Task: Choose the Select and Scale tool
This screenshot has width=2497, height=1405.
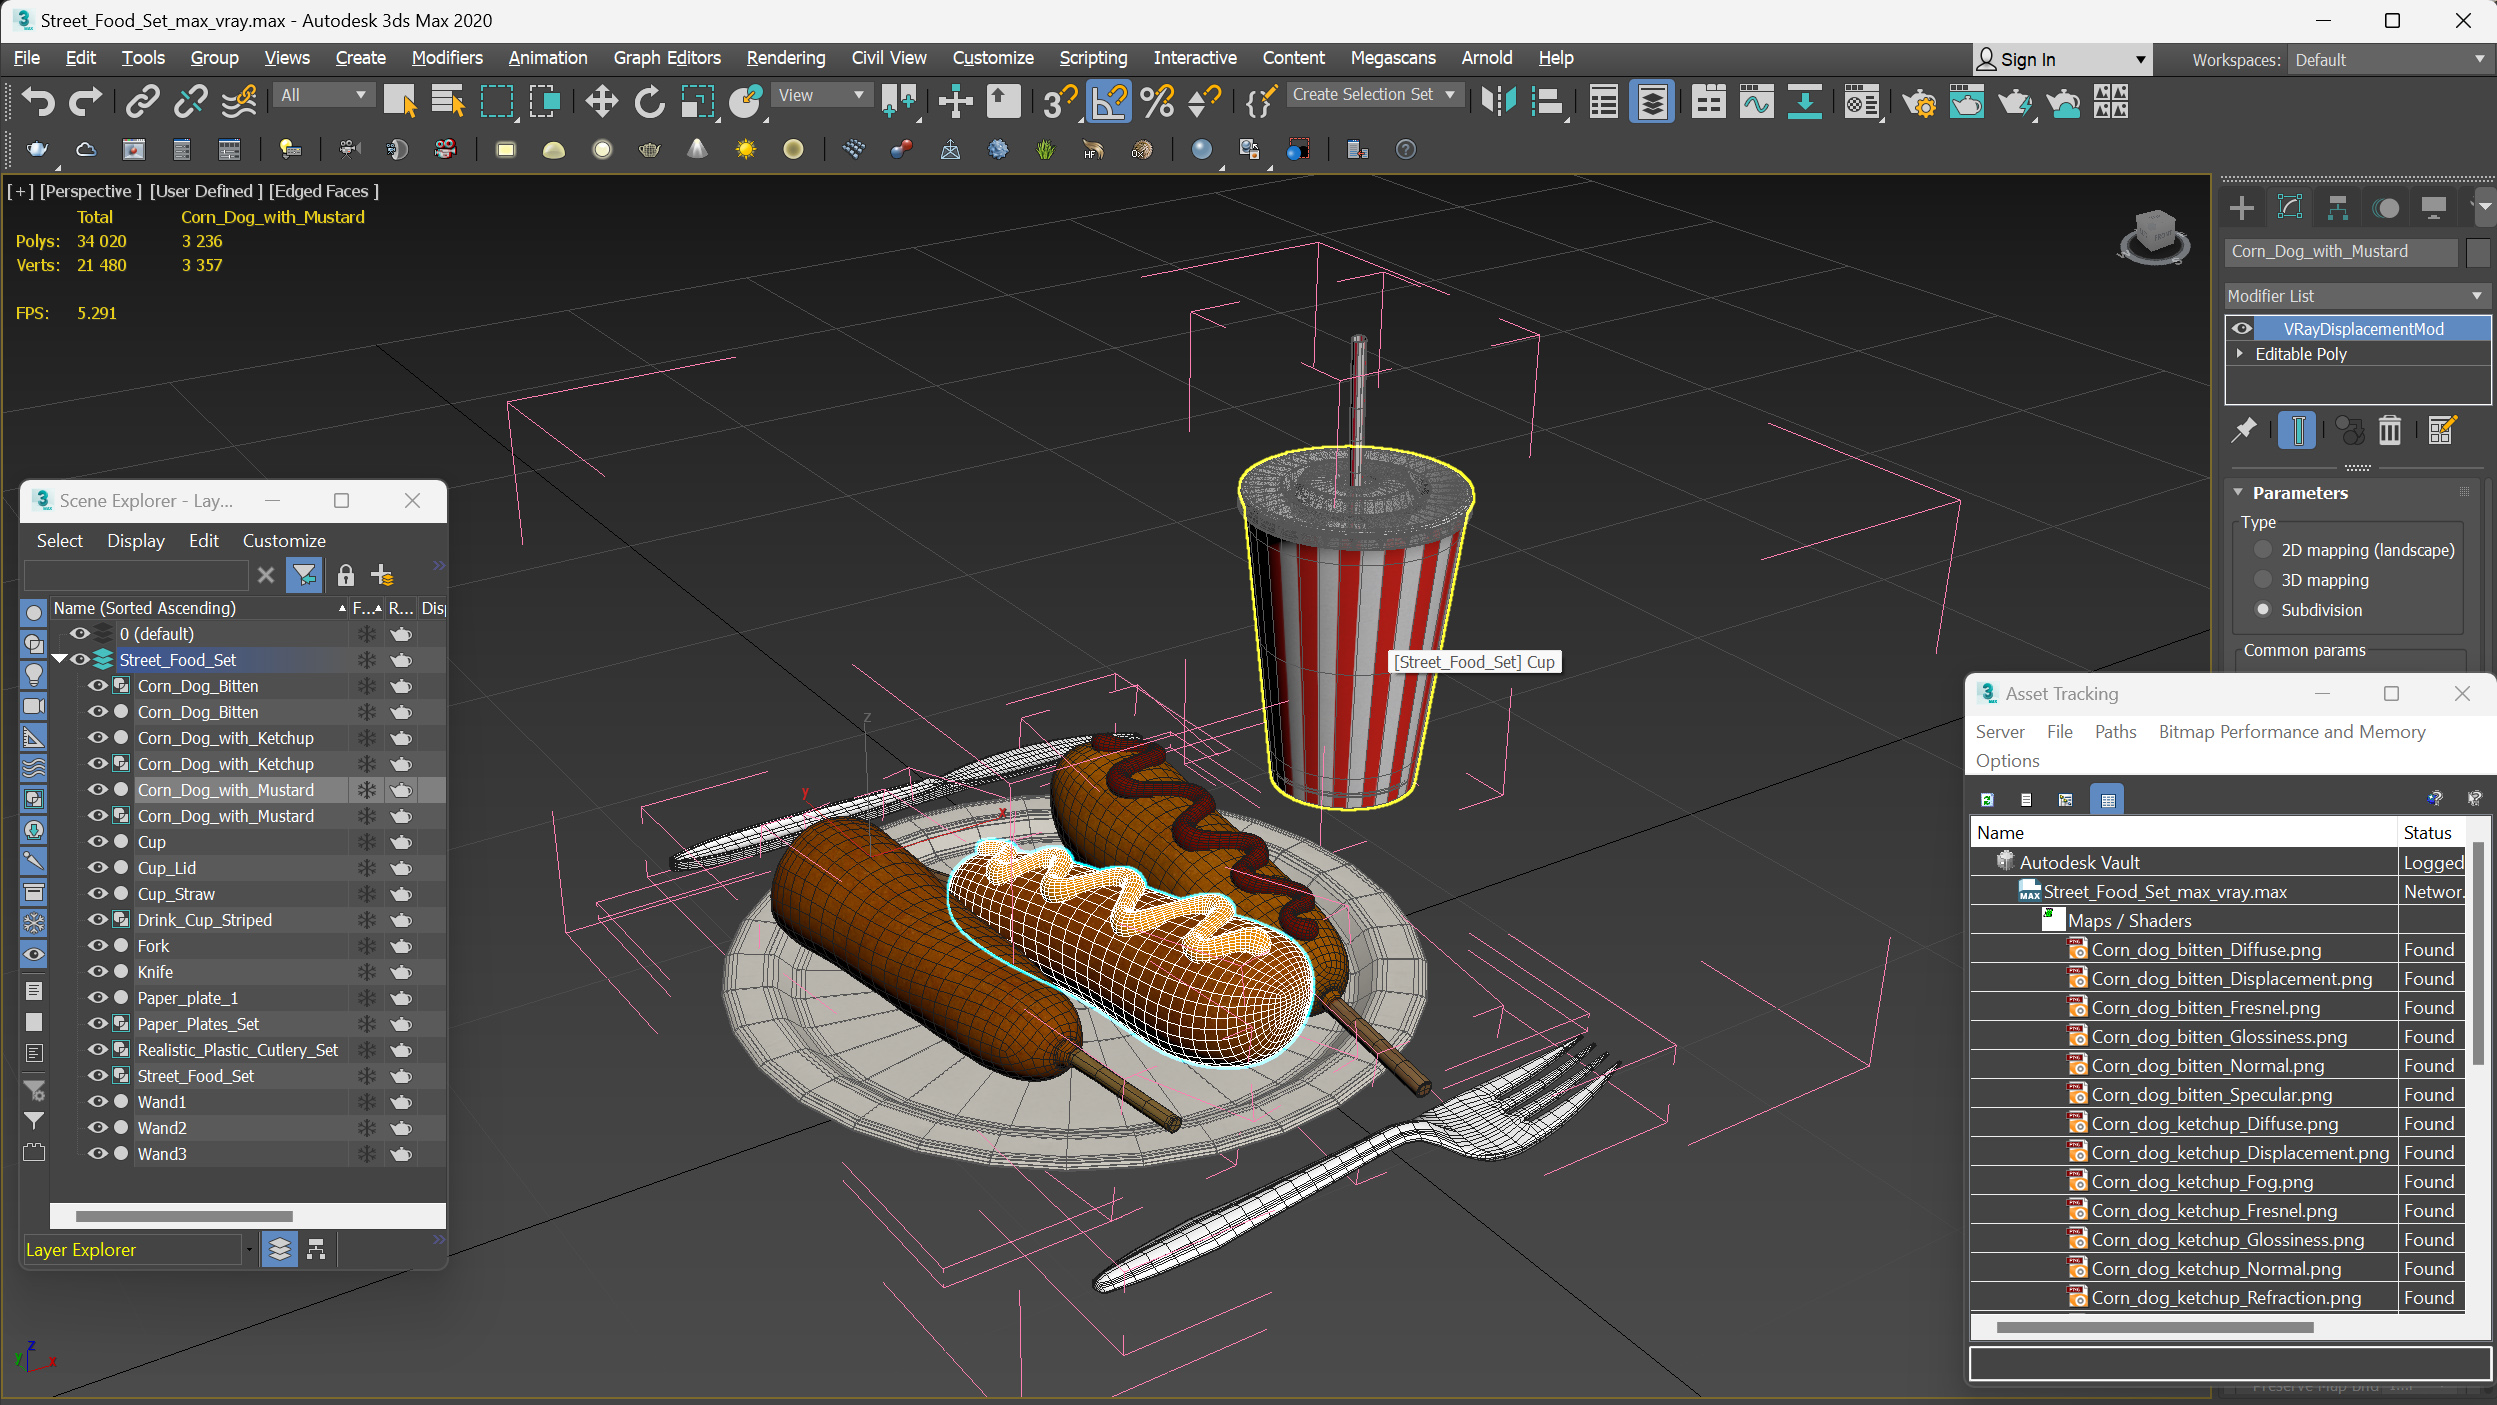Action: pyautogui.click(x=698, y=101)
